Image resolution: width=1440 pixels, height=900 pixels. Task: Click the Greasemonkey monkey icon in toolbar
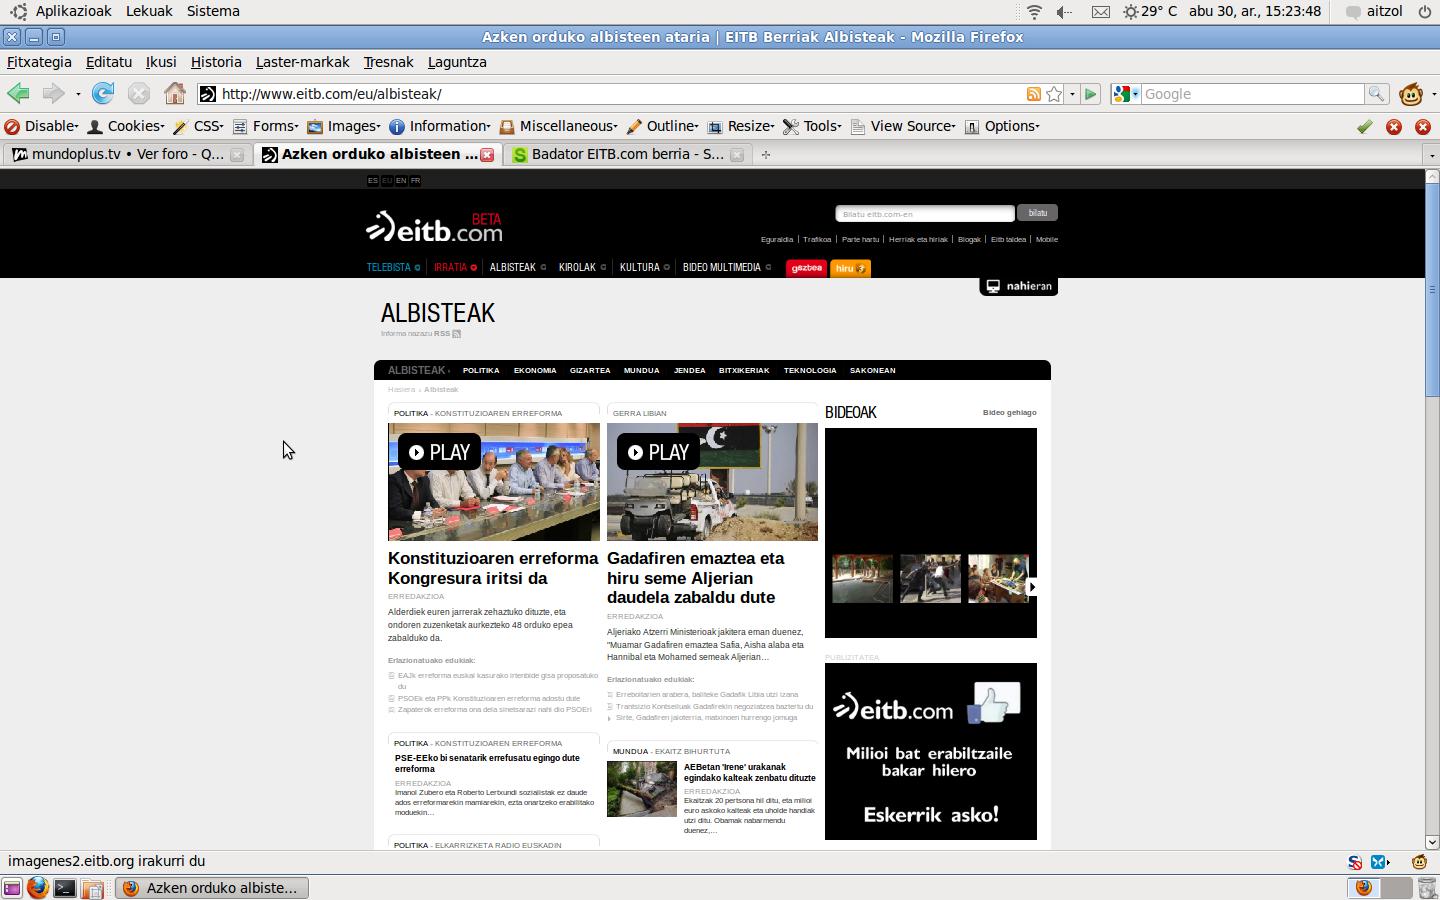tap(1411, 94)
